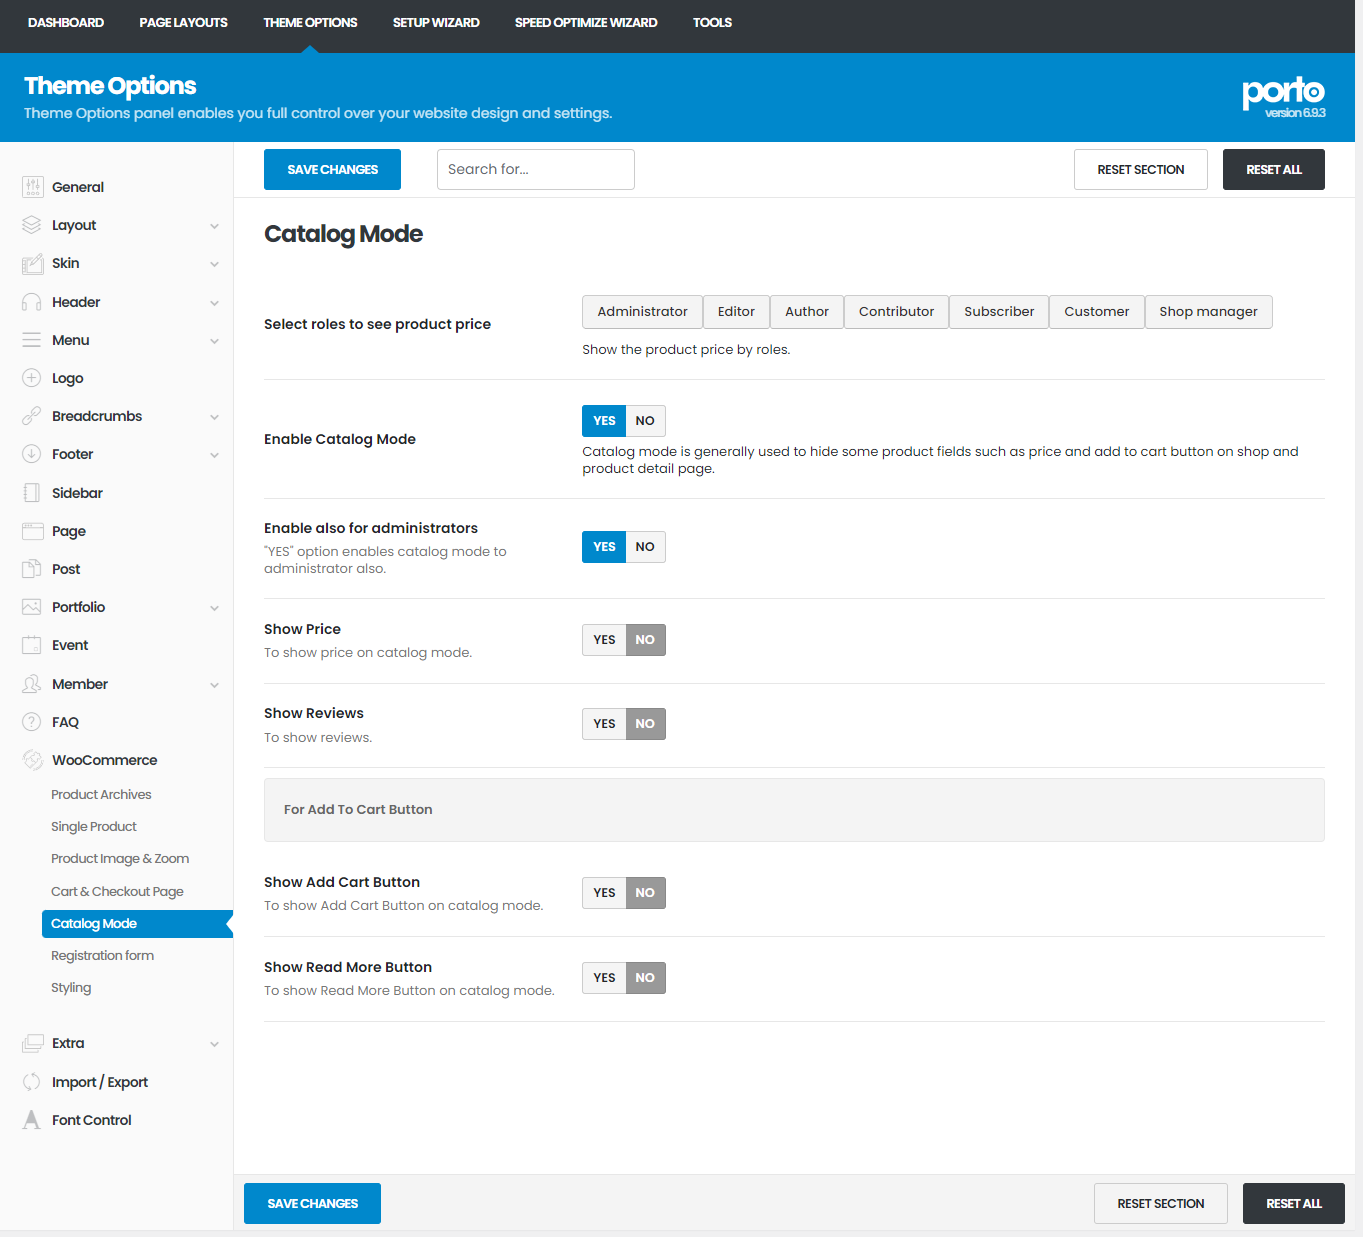Set Show Add Cart Button to NO

645,893
